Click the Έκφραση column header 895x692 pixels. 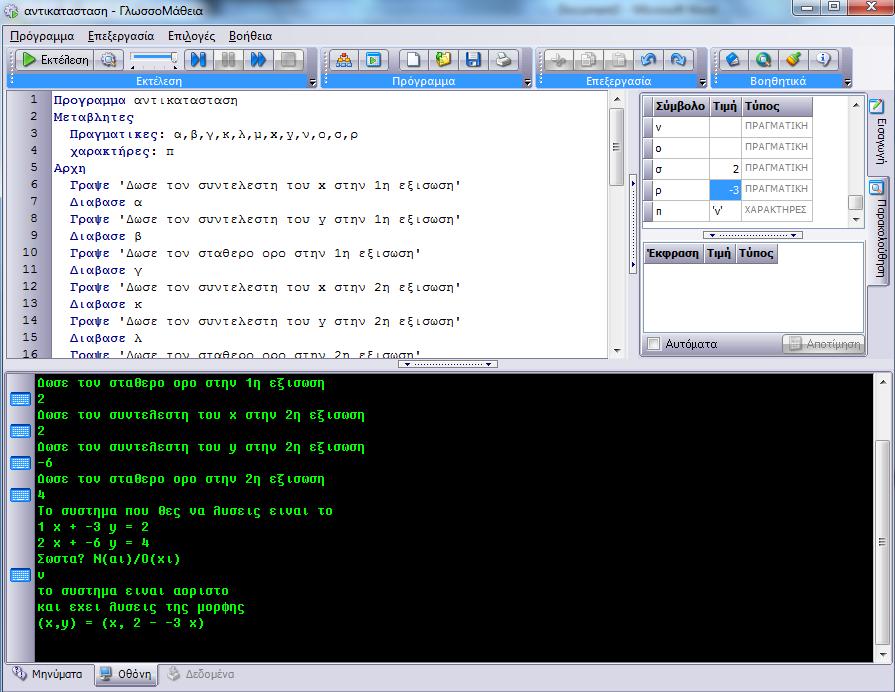click(674, 254)
